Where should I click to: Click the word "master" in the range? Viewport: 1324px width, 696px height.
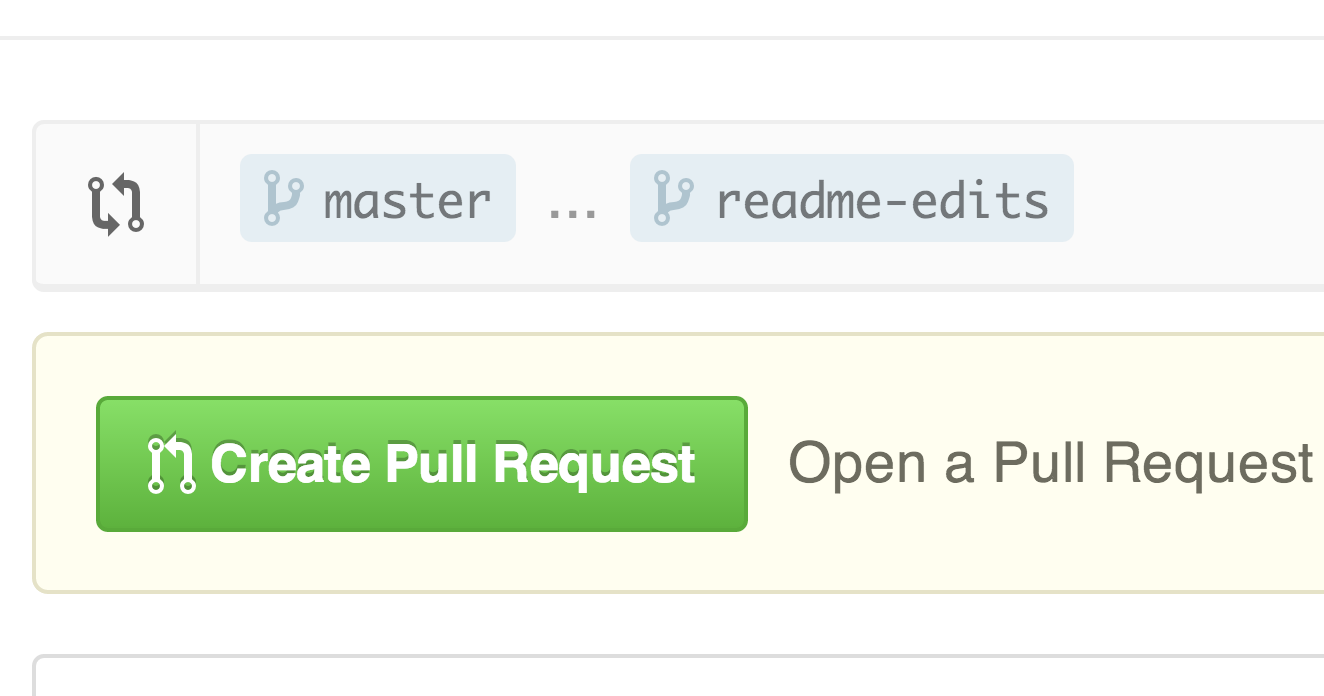407,201
